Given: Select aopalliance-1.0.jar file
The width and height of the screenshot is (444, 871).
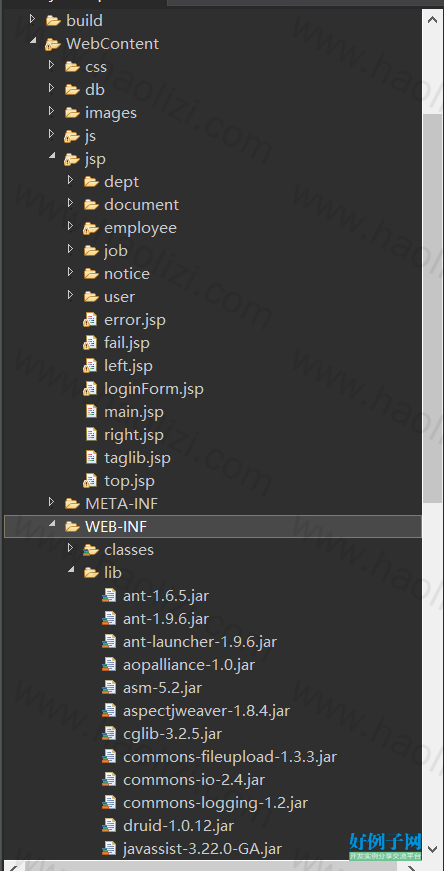Looking at the screenshot, I should 189,665.
